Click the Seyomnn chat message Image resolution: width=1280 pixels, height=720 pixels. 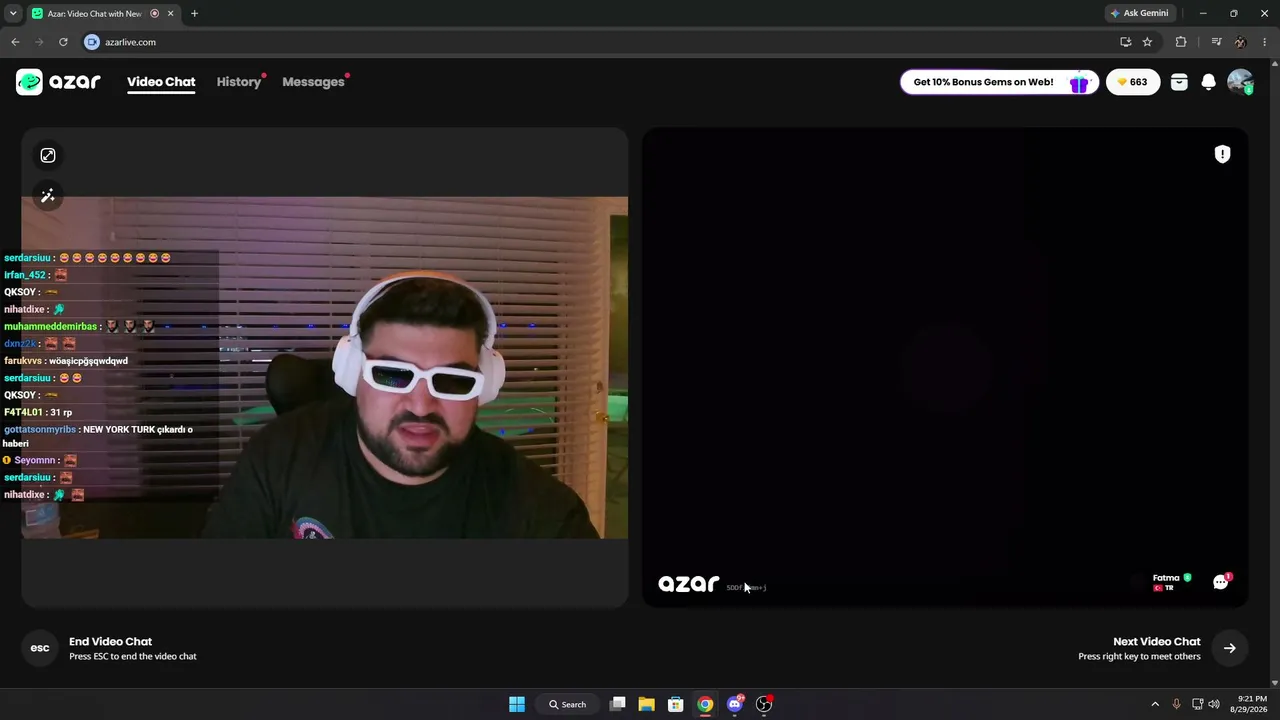tap(39, 460)
